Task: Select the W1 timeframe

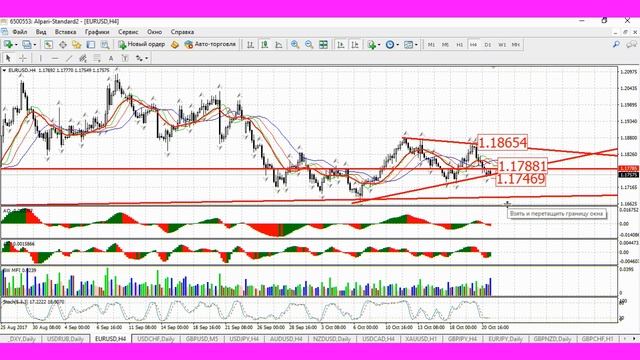Action: pyautogui.click(x=502, y=44)
